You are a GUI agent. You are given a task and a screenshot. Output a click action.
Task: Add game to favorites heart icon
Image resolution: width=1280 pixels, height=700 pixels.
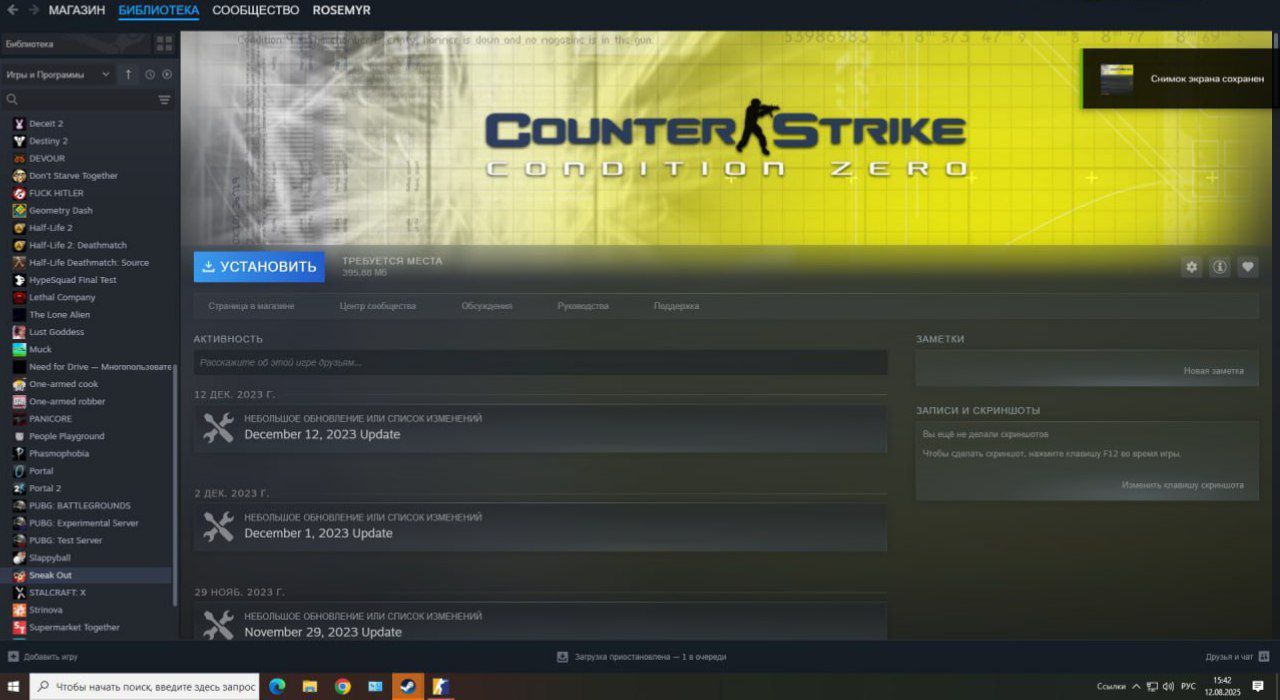click(1247, 267)
